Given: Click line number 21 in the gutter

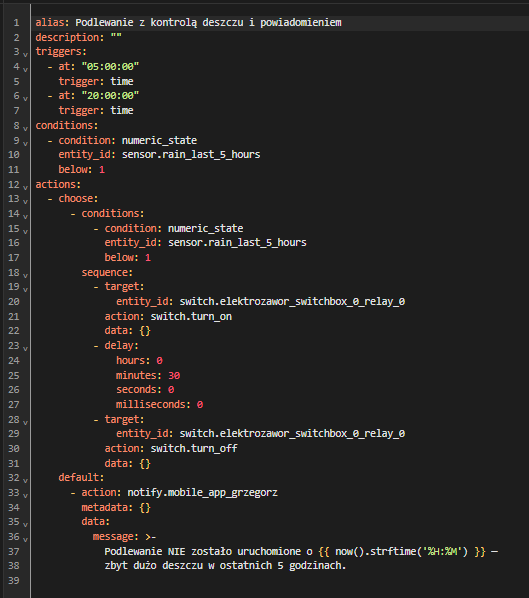Looking at the screenshot, I should [14, 316].
